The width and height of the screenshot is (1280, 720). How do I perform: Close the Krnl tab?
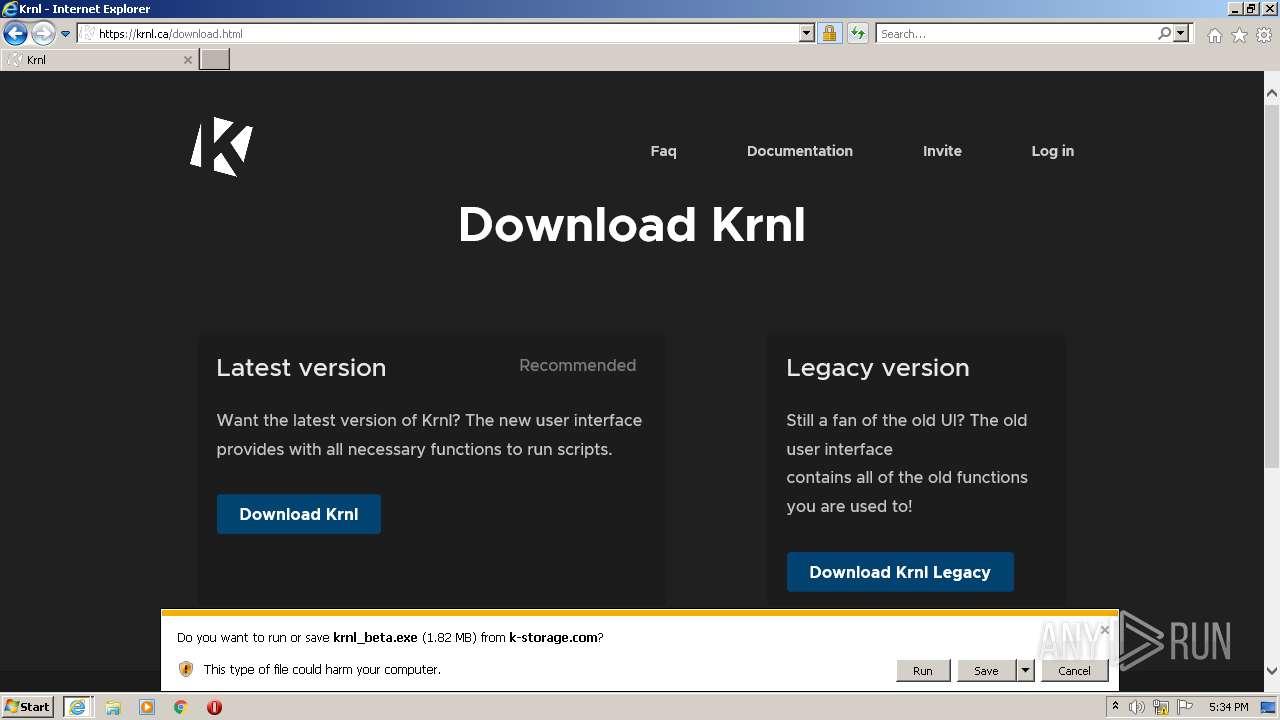(x=187, y=60)
